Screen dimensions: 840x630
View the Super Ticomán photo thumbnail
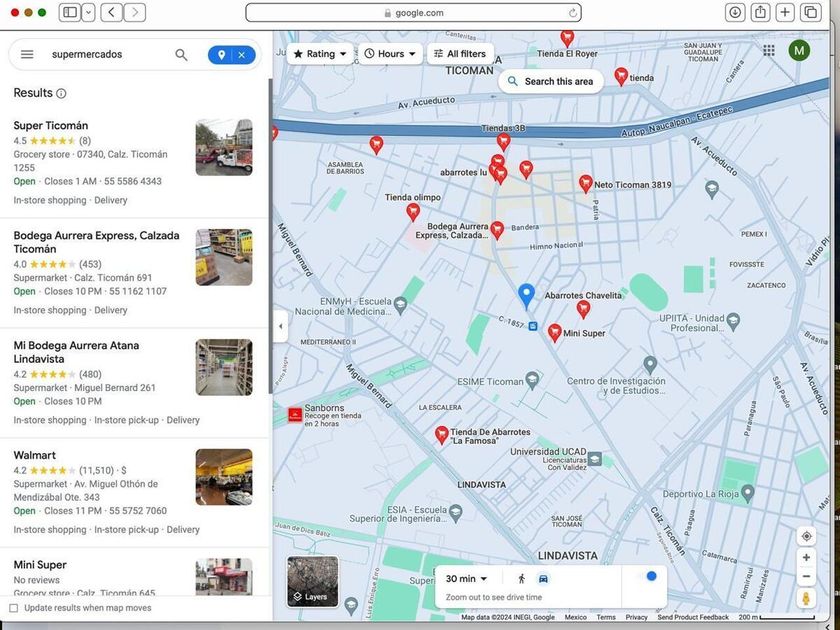pos(224,147)
